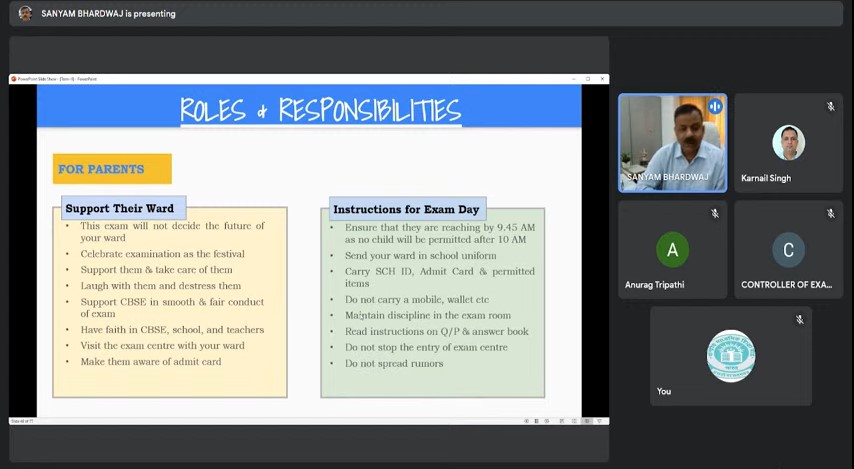Select Karnail Singh's profile photo
Image resolution: width=854 pixels, height=469 pixels.
788,142
